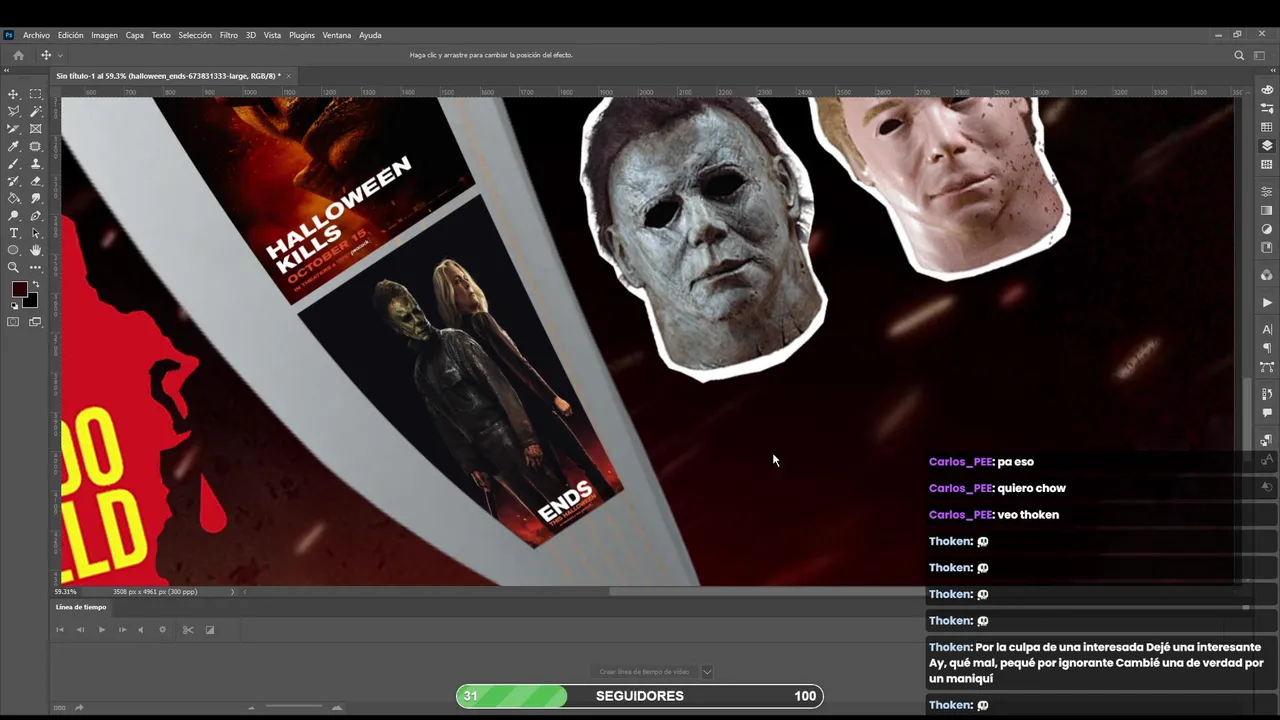Select the Zoom tool in the toolbox
Viewport: 1280px width, 720px height.
click(x=14, y=267)
